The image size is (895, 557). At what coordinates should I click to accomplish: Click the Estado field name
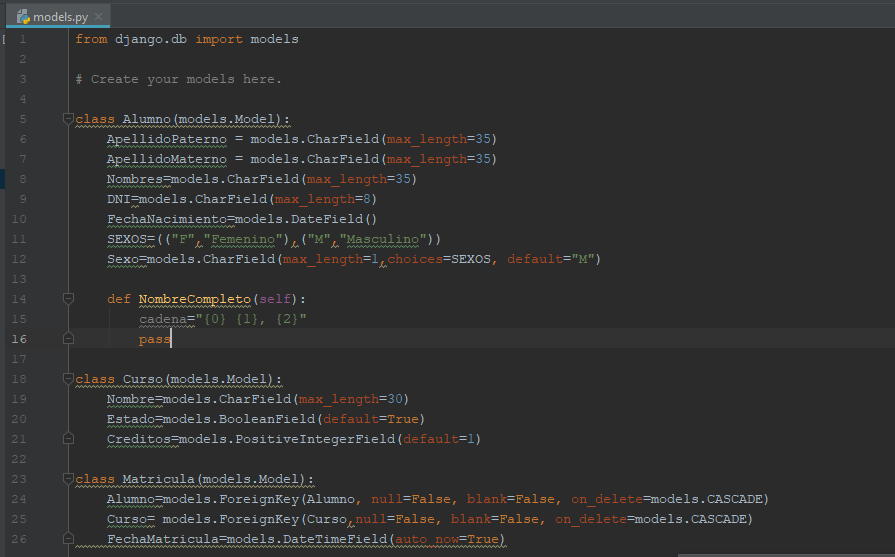tap(131, 418)
